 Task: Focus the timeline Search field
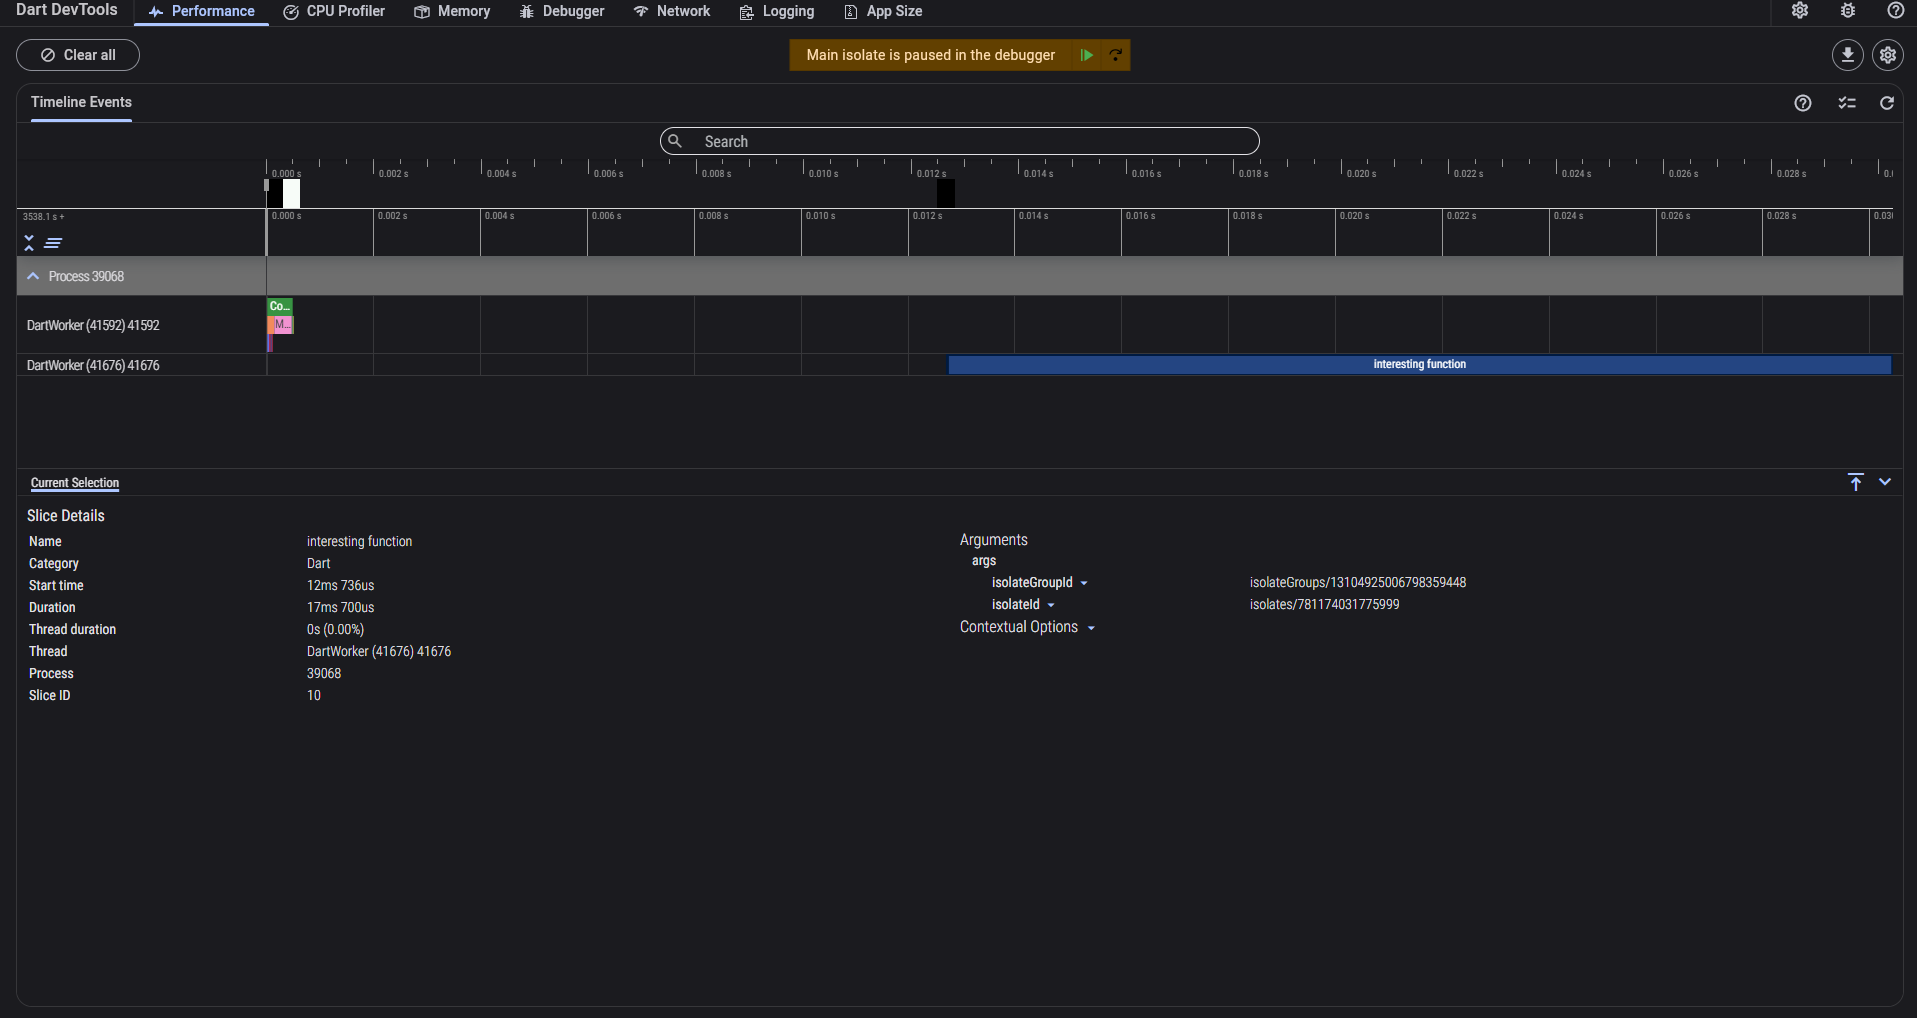tap(960, 141)
